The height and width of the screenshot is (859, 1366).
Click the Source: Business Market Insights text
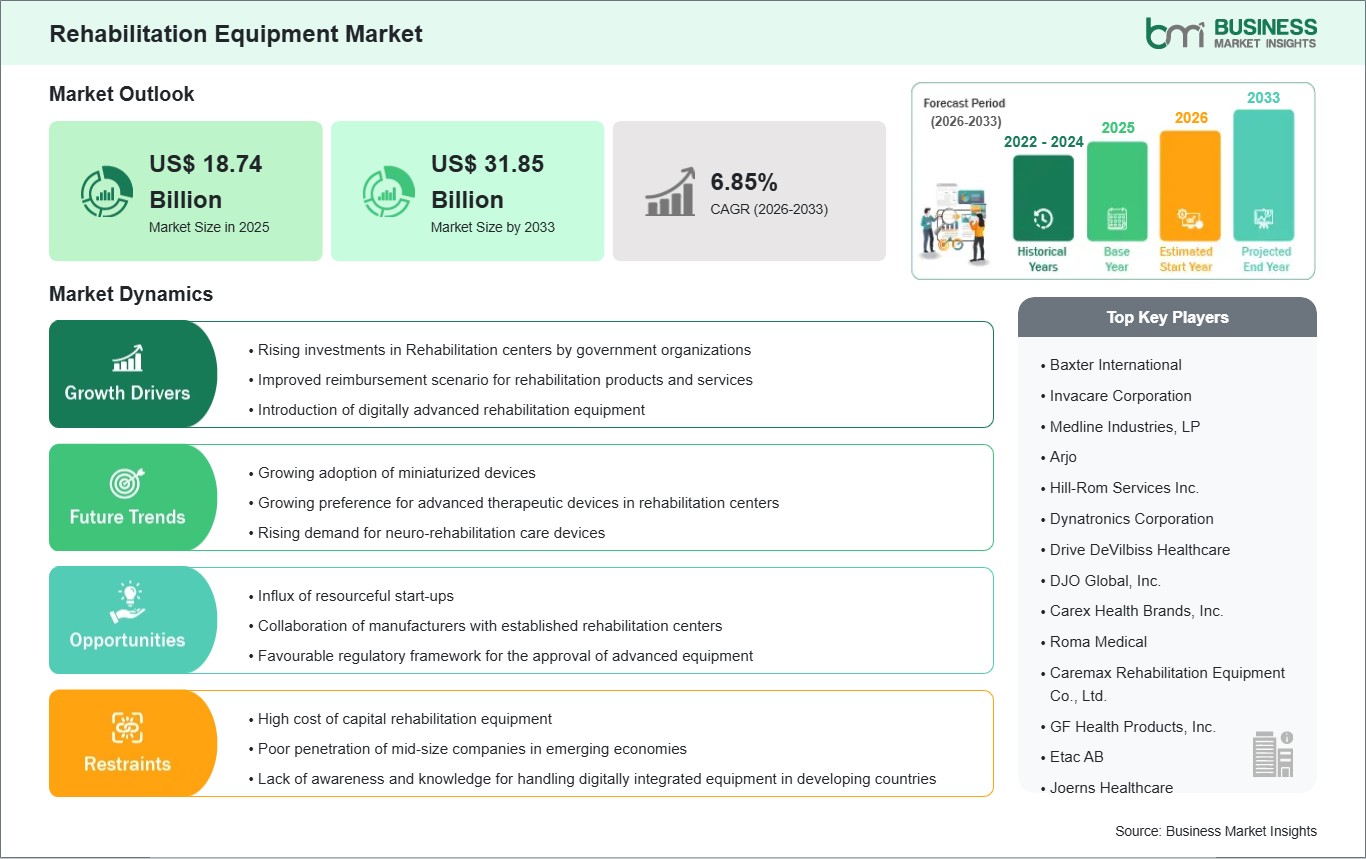[1215, 831]
